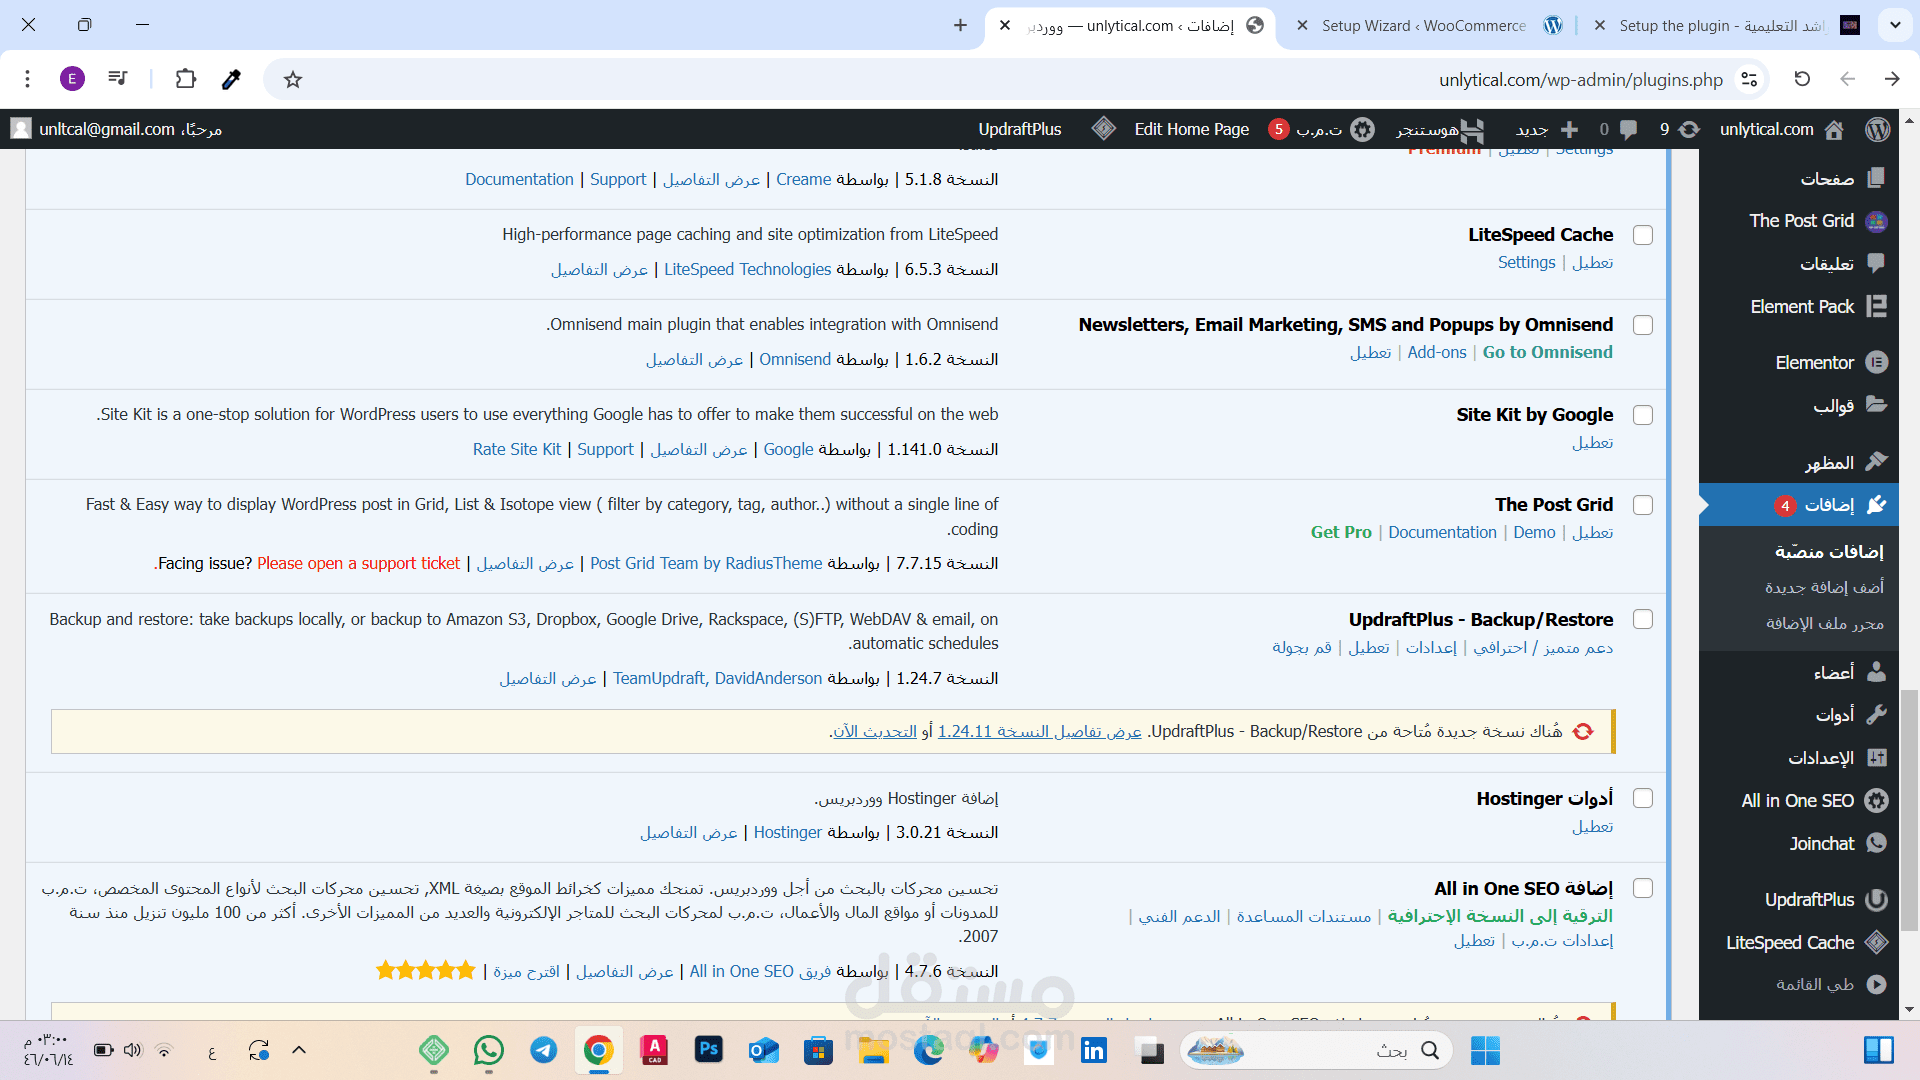Select the LiteSpeed Cache plugin checkbox

1643,235
